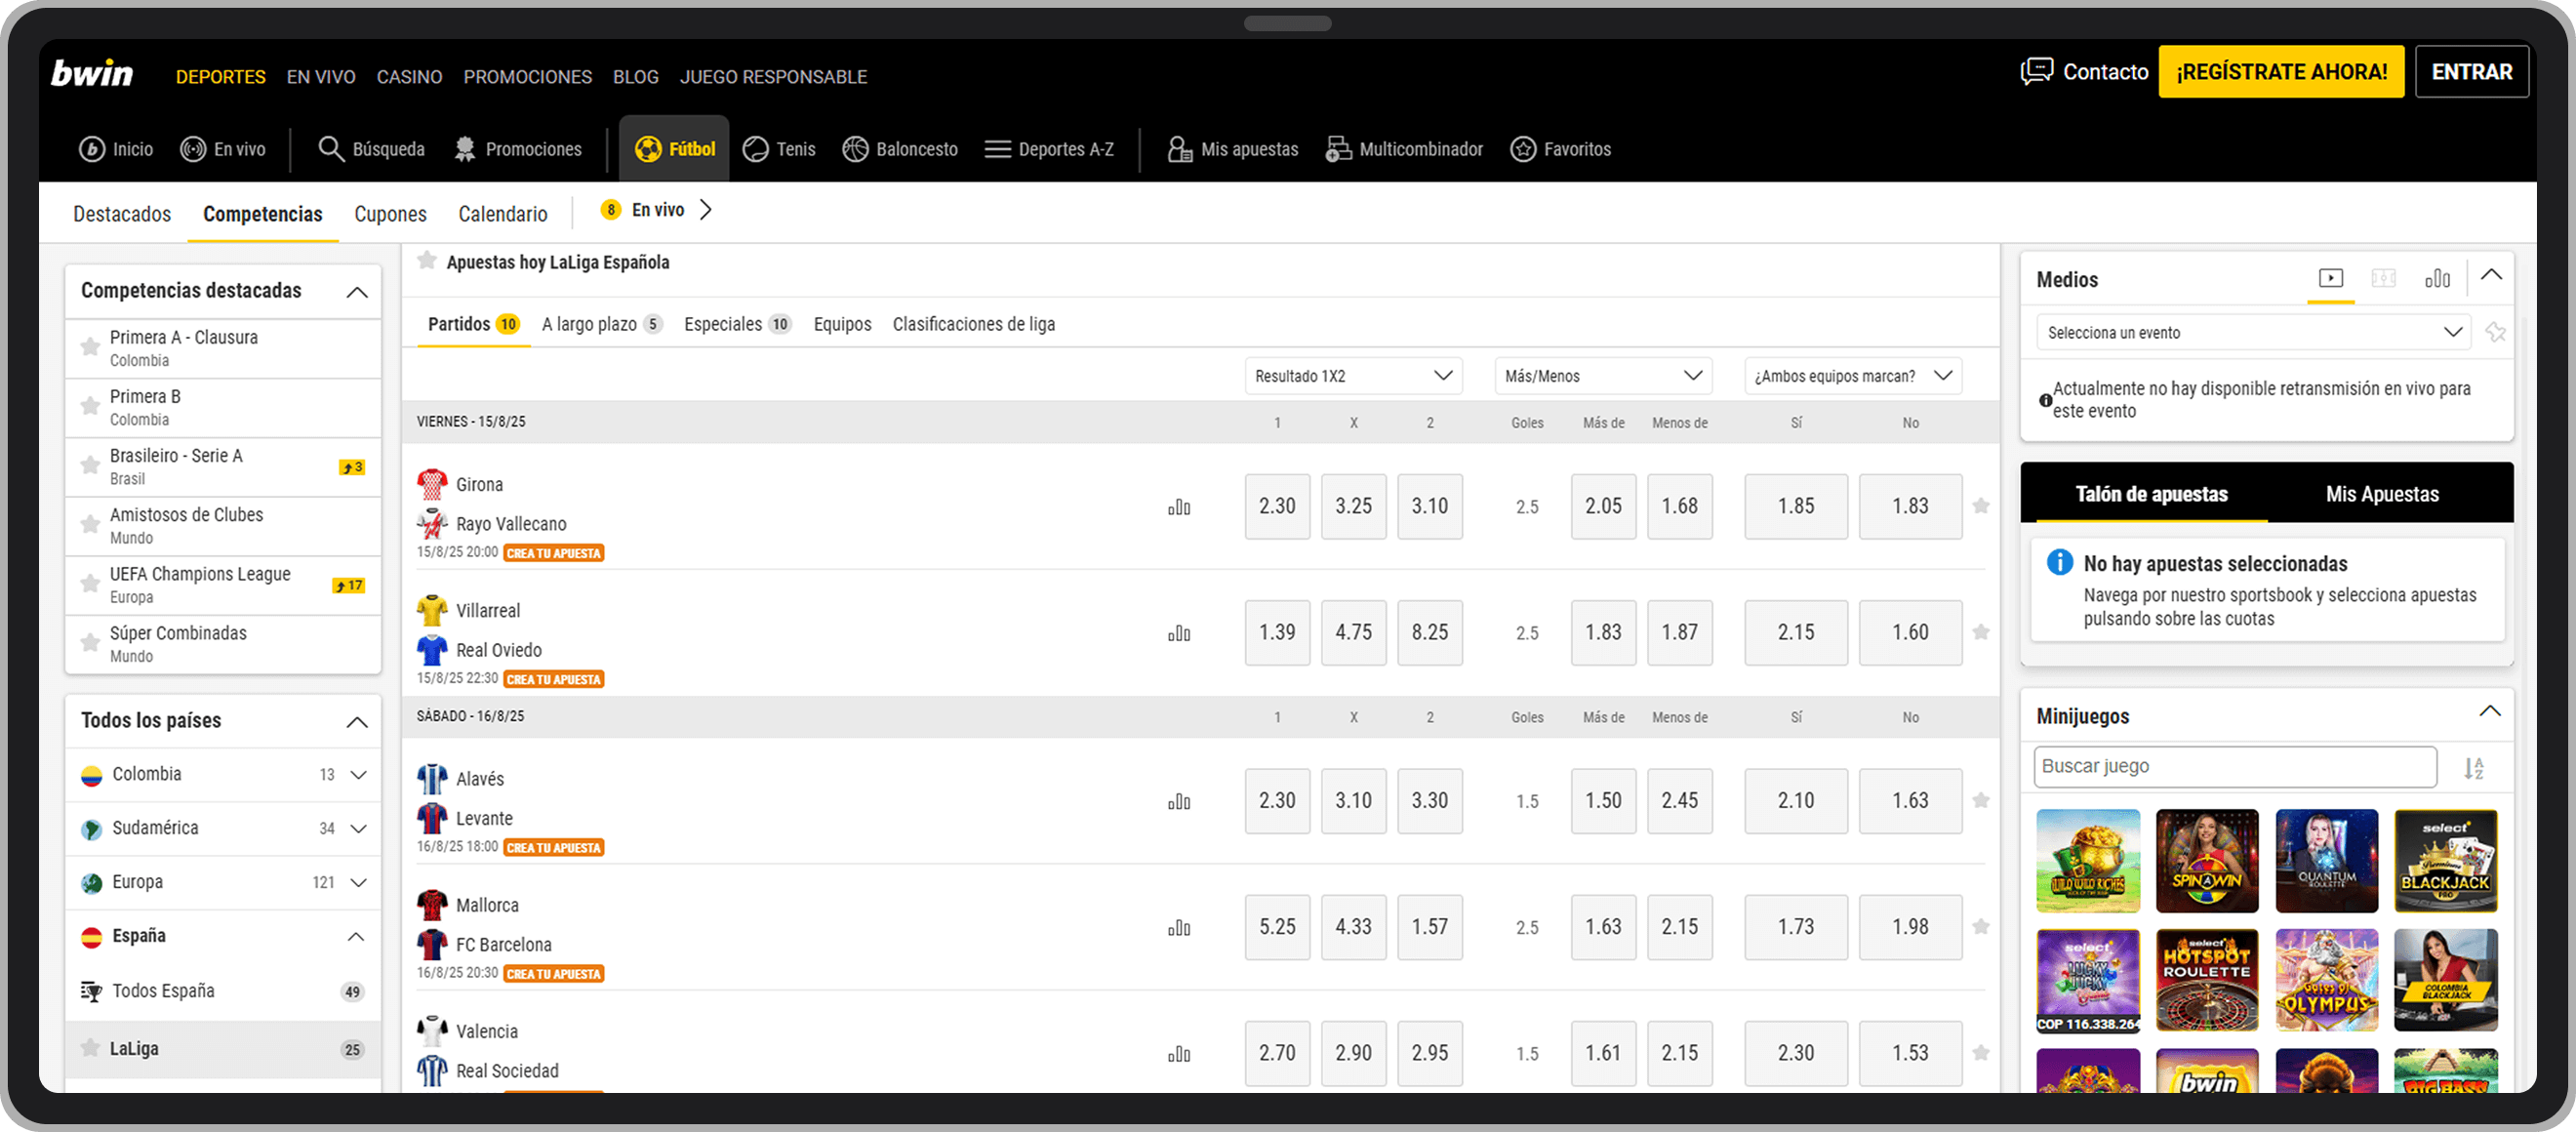Open Selecciona un evento dropdown
The height and width of the screenshot is (1132, 2576).
[2254, 332]
